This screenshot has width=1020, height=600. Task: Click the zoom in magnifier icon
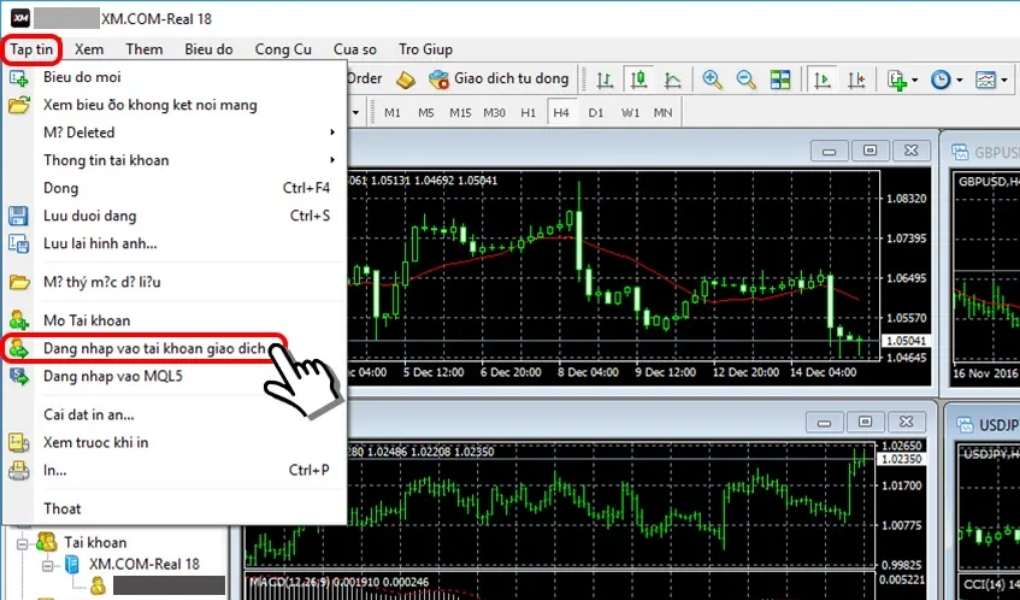point(712,79)
